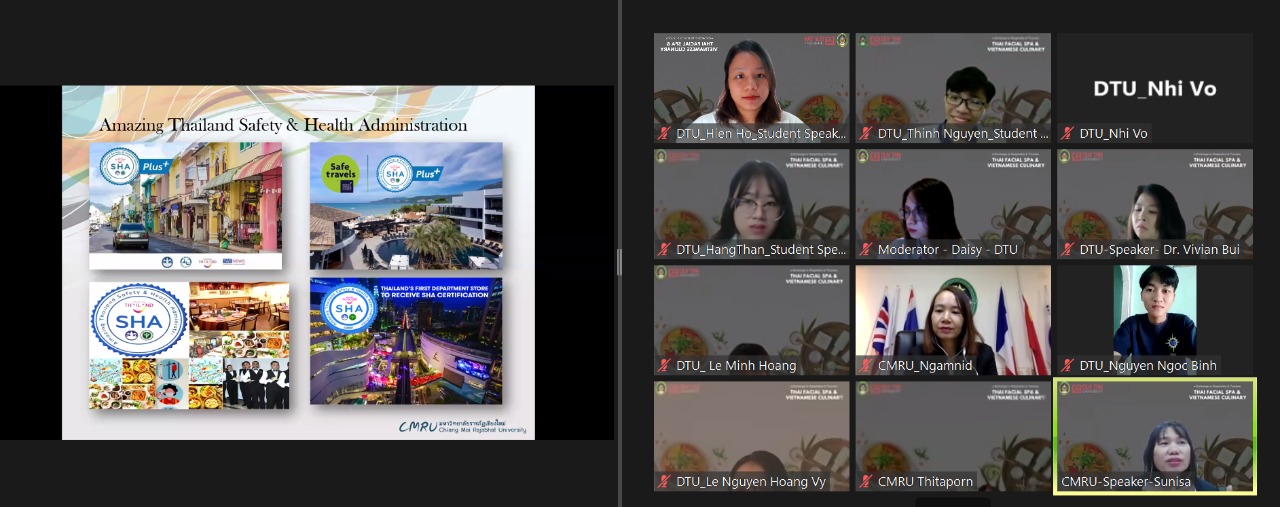Click muted mic icon for DTU_Le Nguyen Hoang Vy
This screenshot has height=507, width=1280.
pos(663,482)
